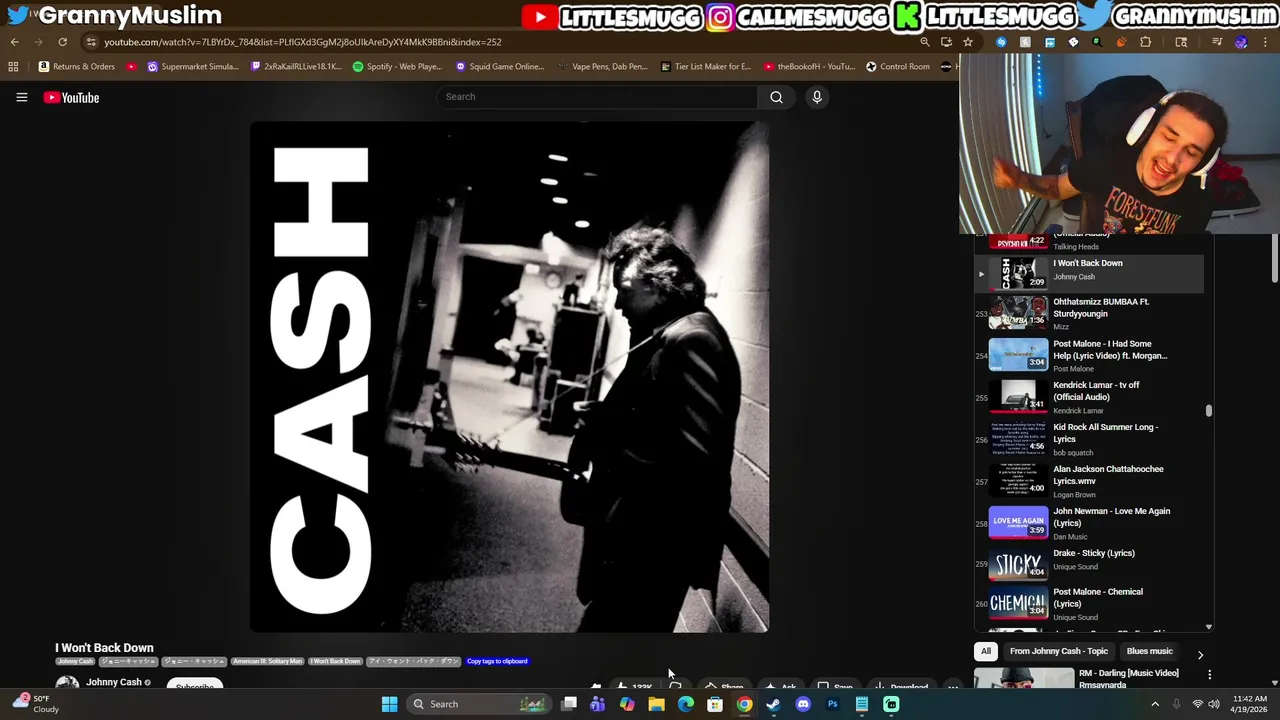The image size is (1280, 720).
Task: Click the Windows taskbar Search box
Action: (479, 704)
